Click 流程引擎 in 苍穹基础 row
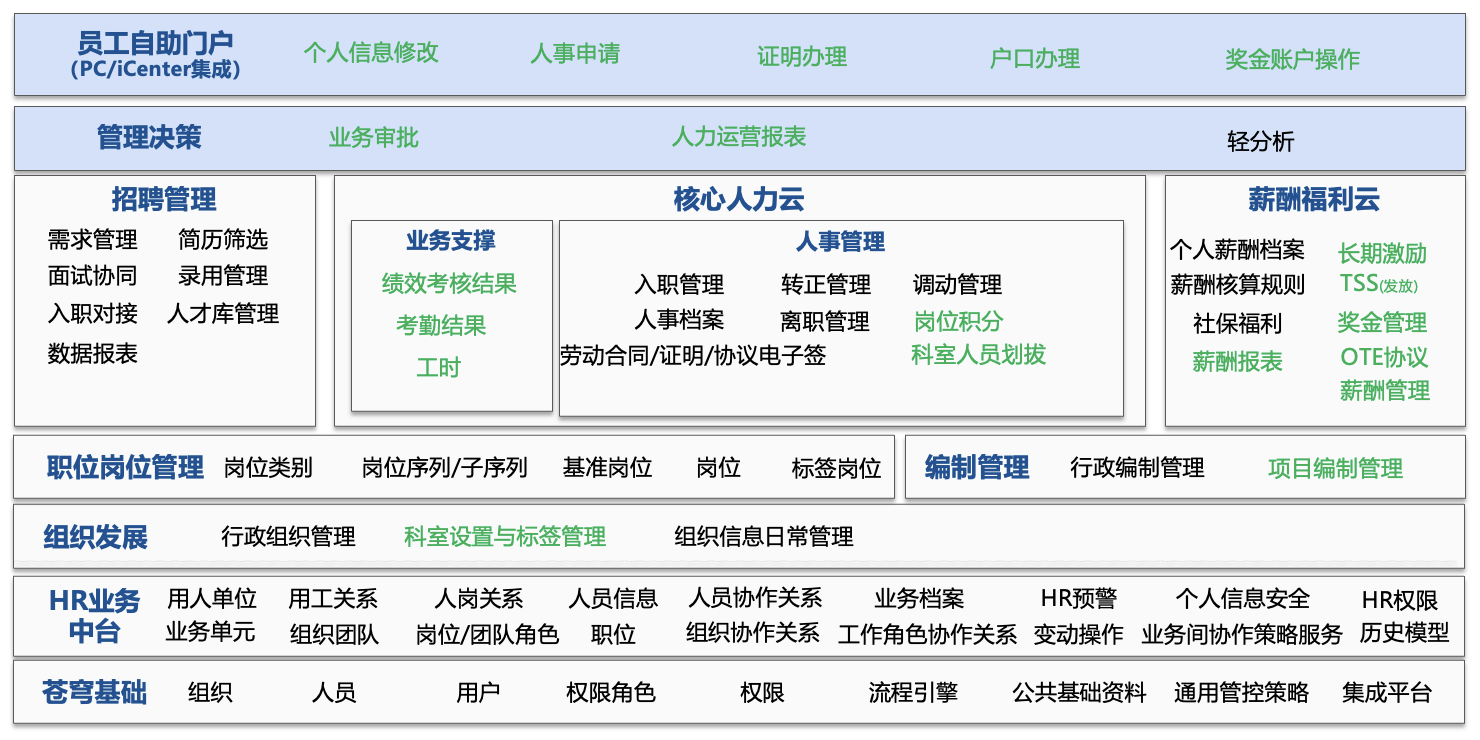Image resolution: width=1480 pixels, height=740 pixels. (913, 692)
